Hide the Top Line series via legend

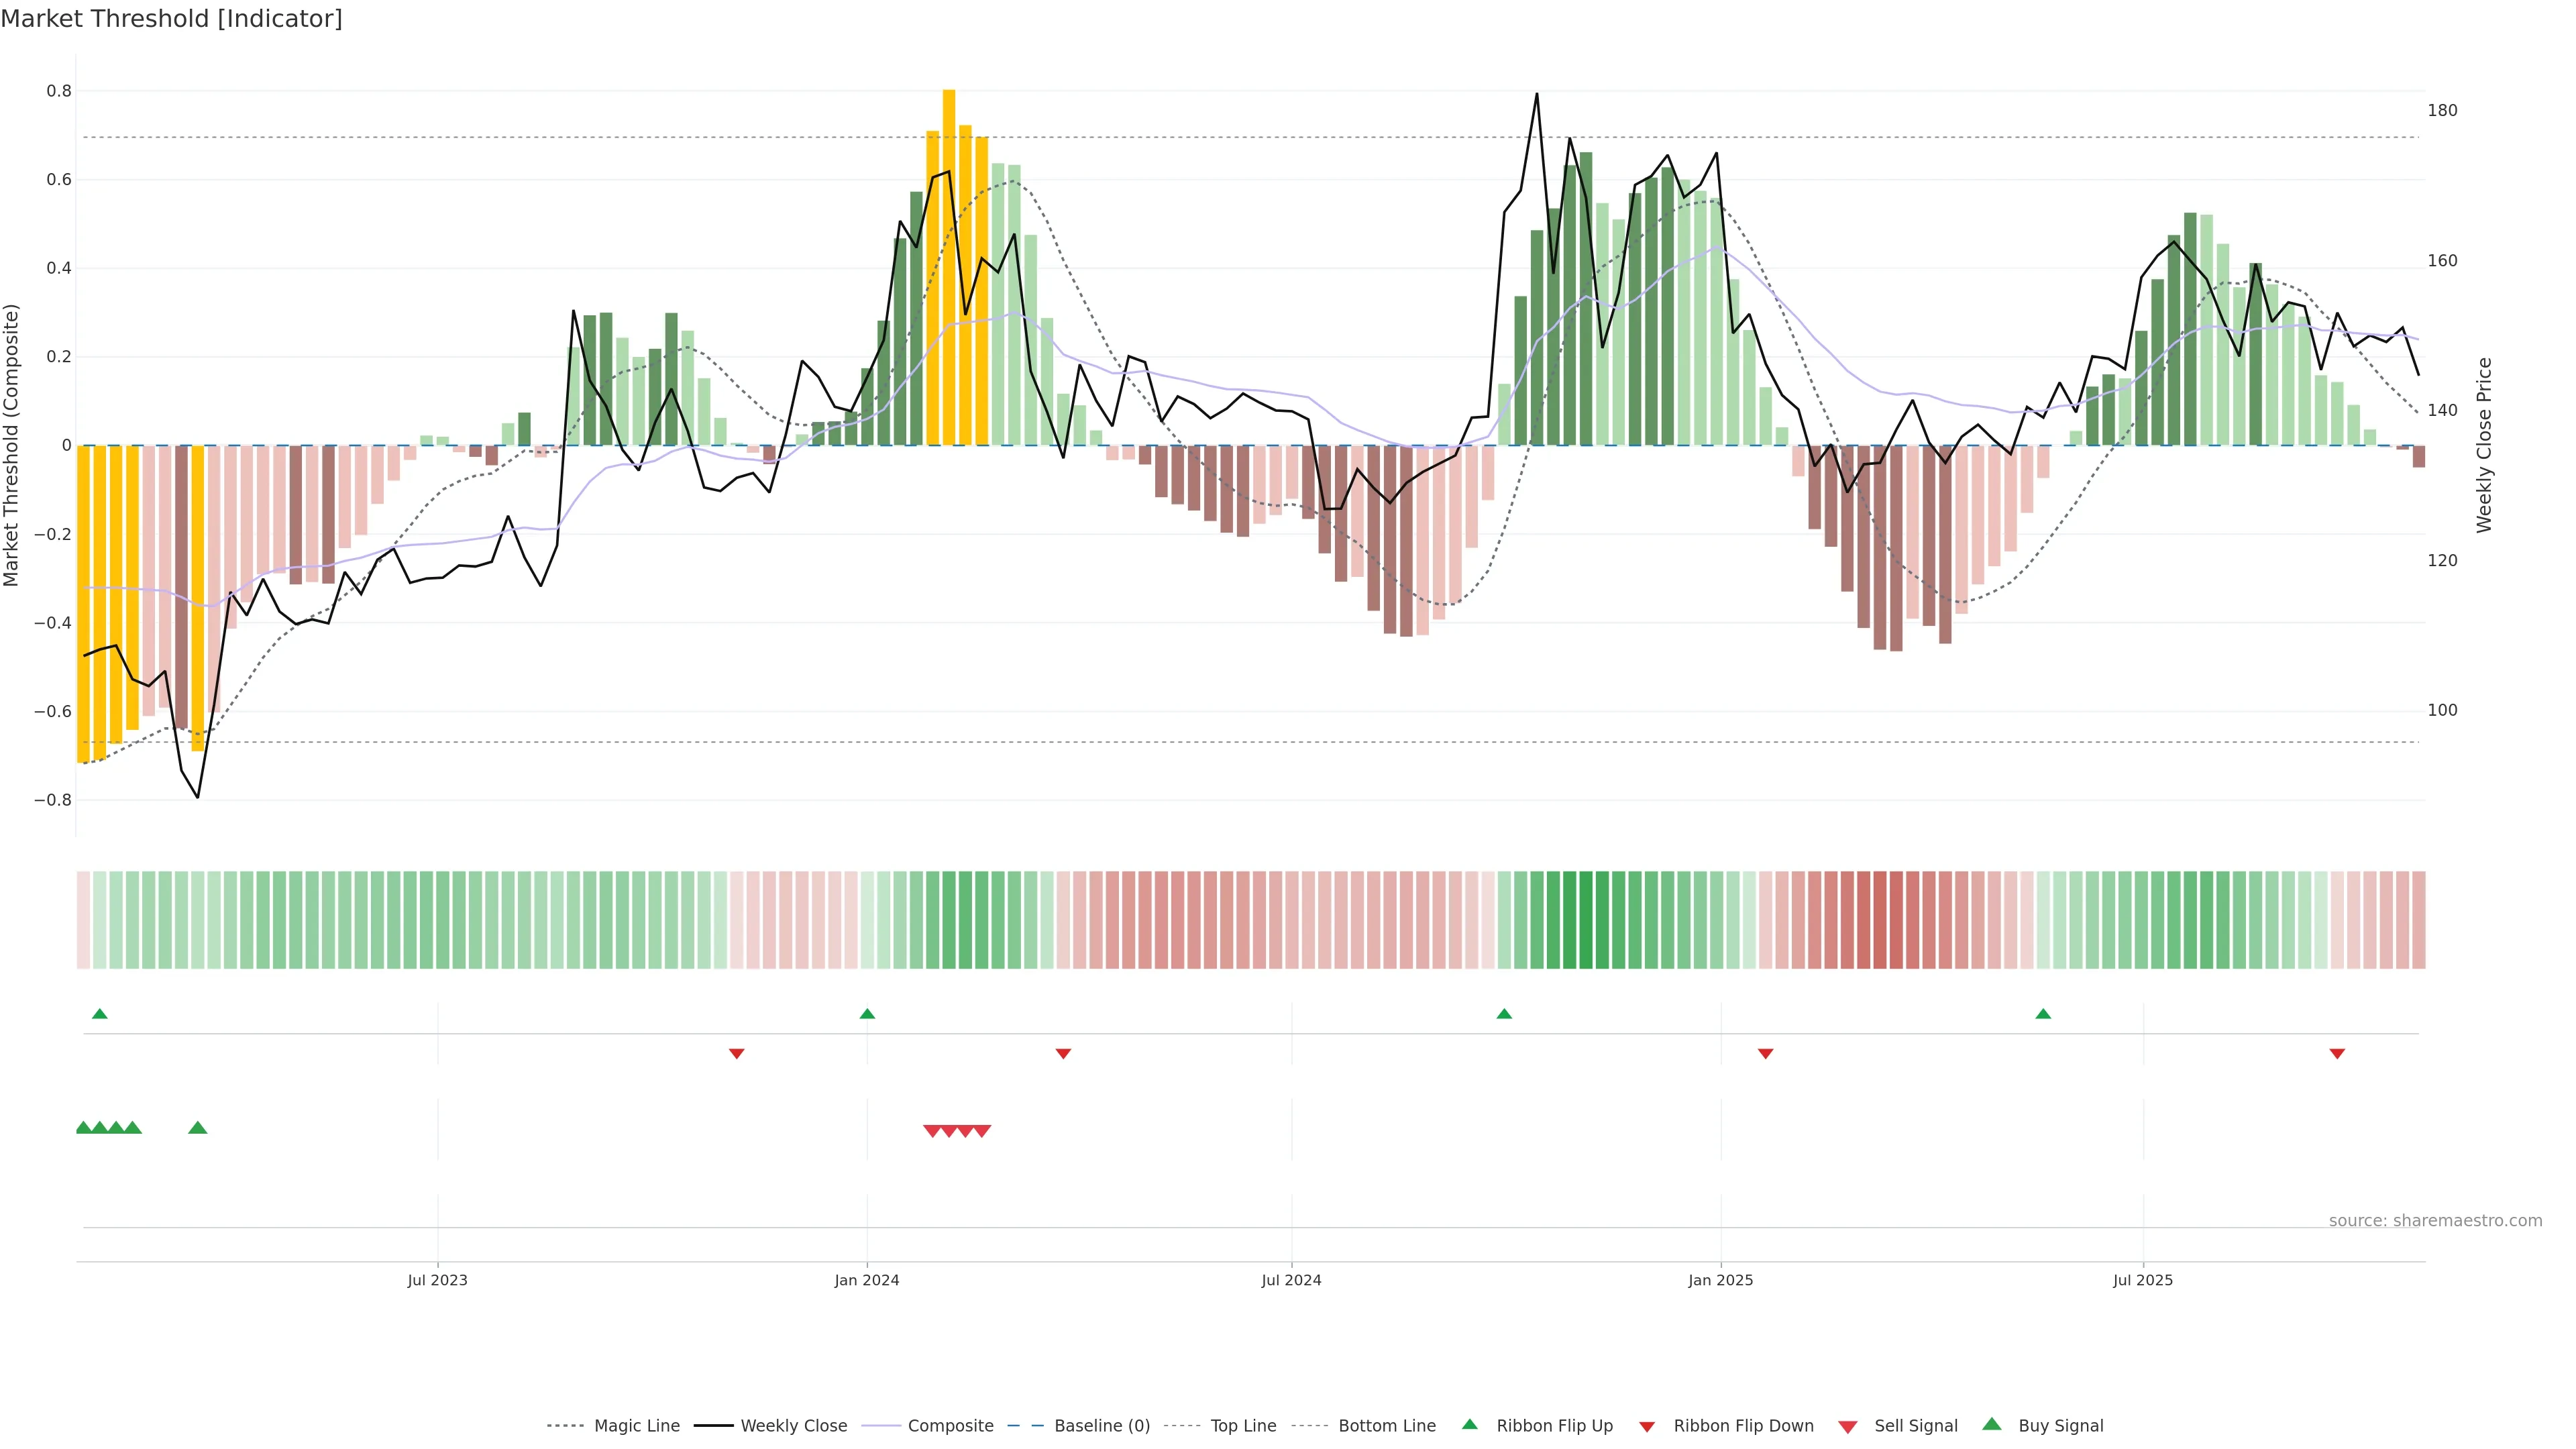(x=1243, y=1426)
